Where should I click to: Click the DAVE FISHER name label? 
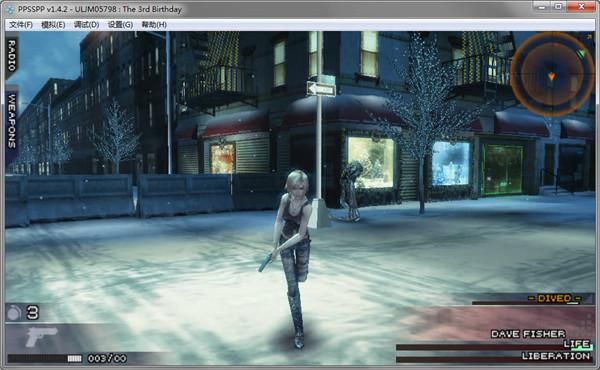528,334
